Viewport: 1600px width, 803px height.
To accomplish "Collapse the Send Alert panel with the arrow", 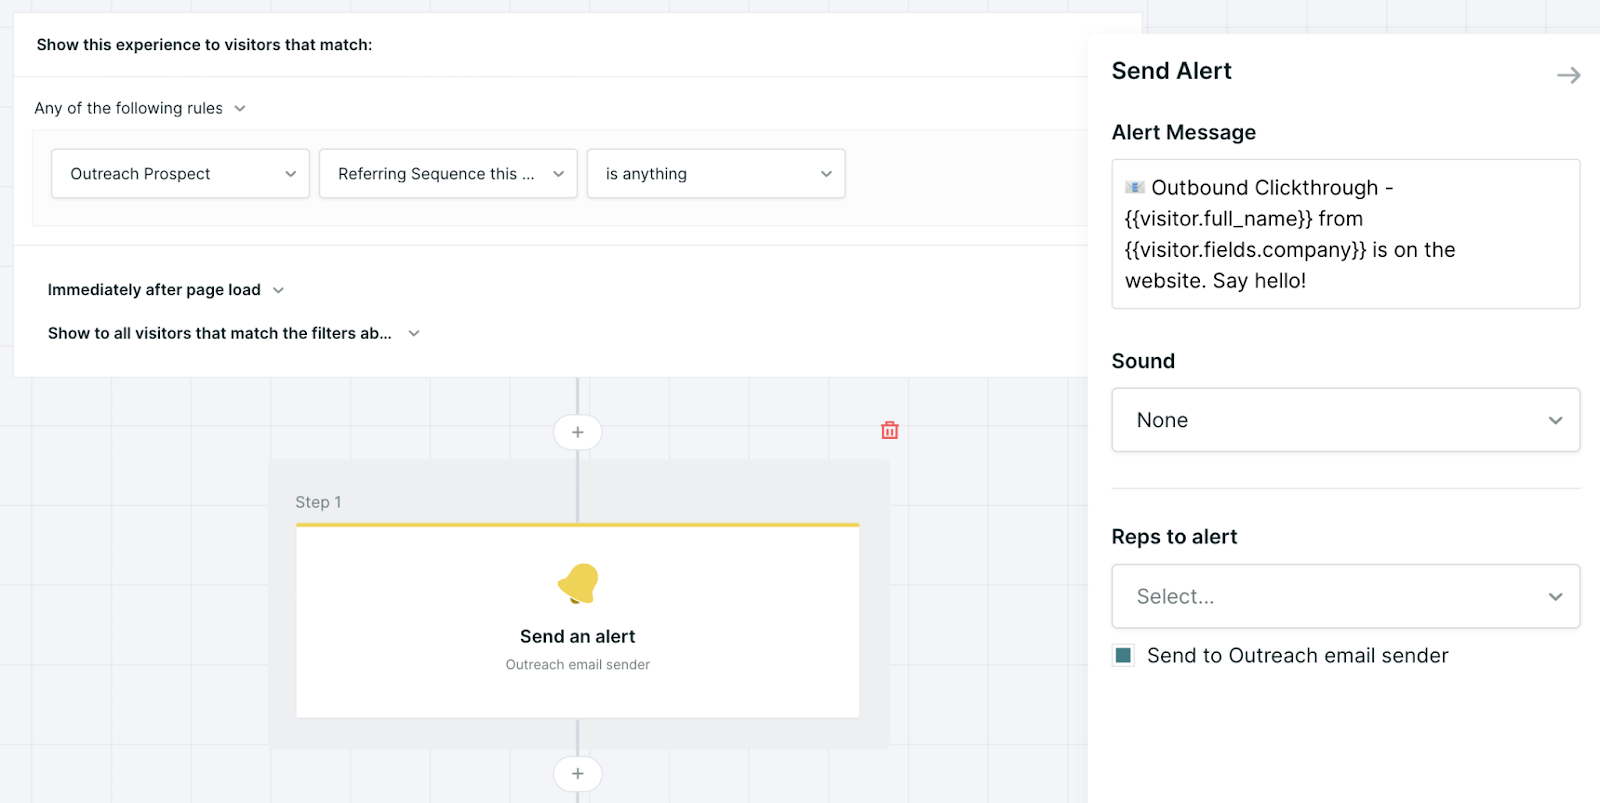I will click(1568, 75).
